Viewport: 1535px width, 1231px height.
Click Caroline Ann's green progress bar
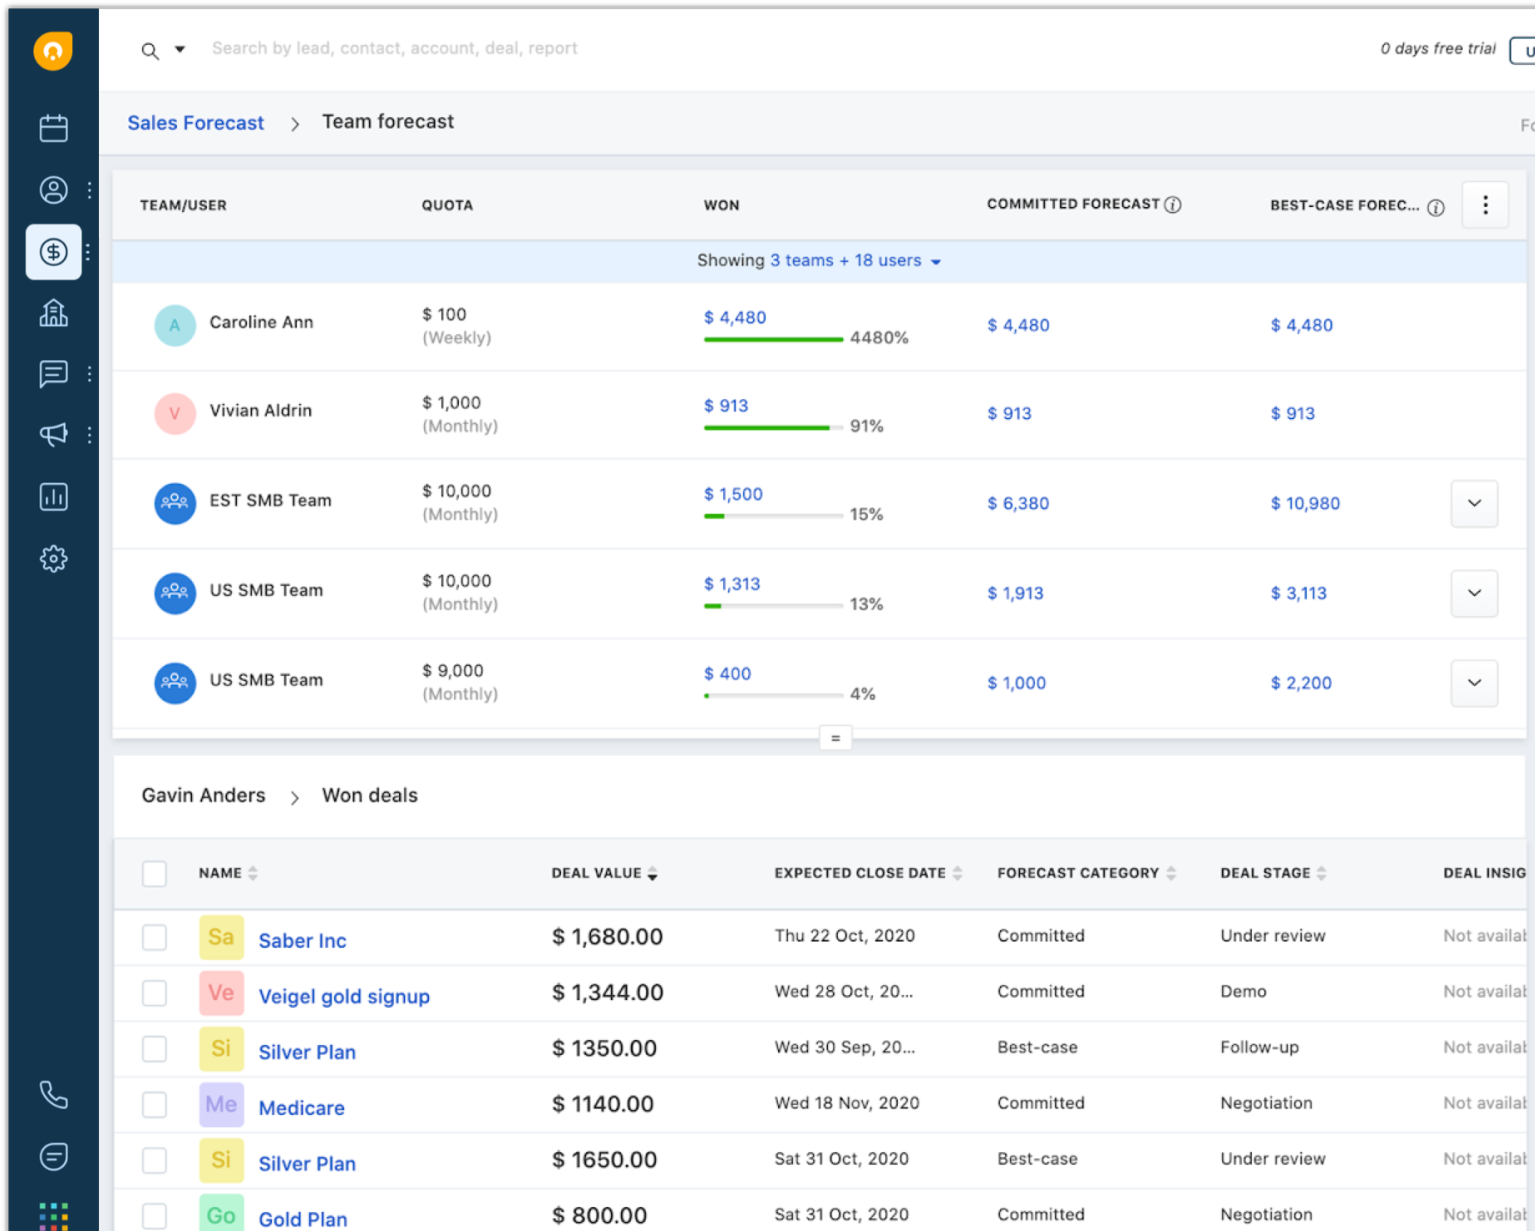773,339
